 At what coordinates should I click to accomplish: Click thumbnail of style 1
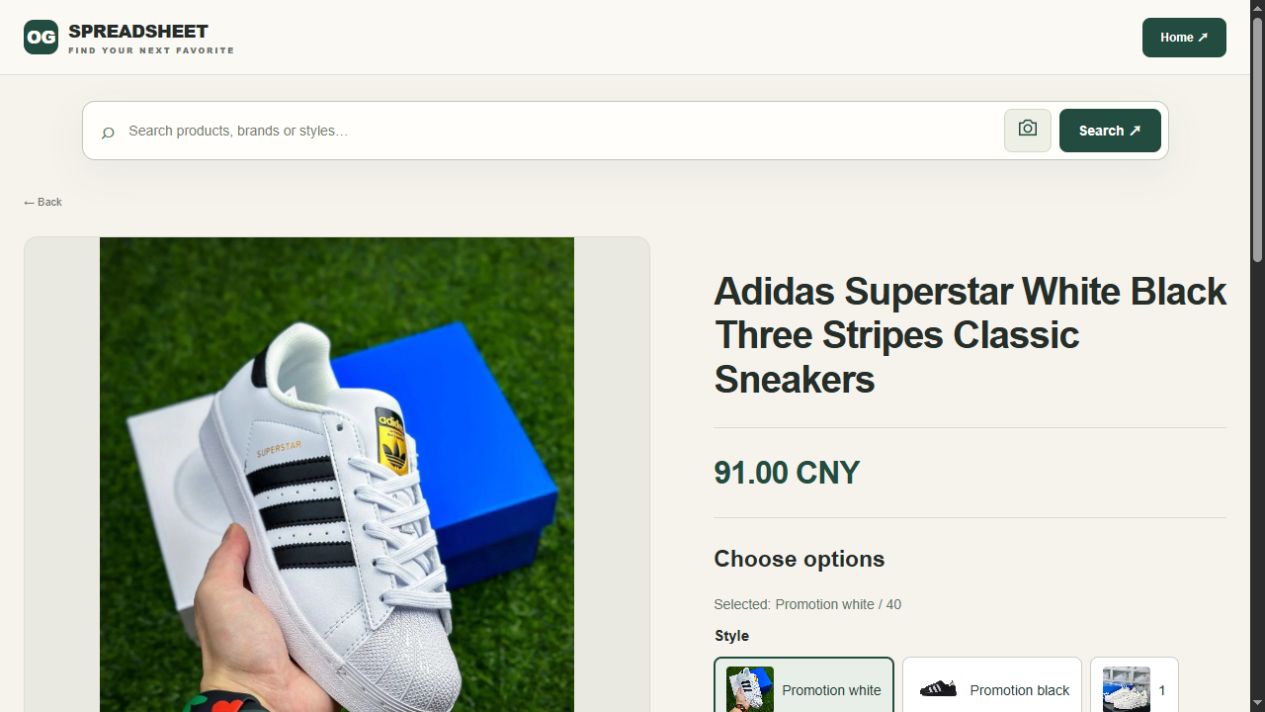pyautogui.click(x=1126, y=689)
